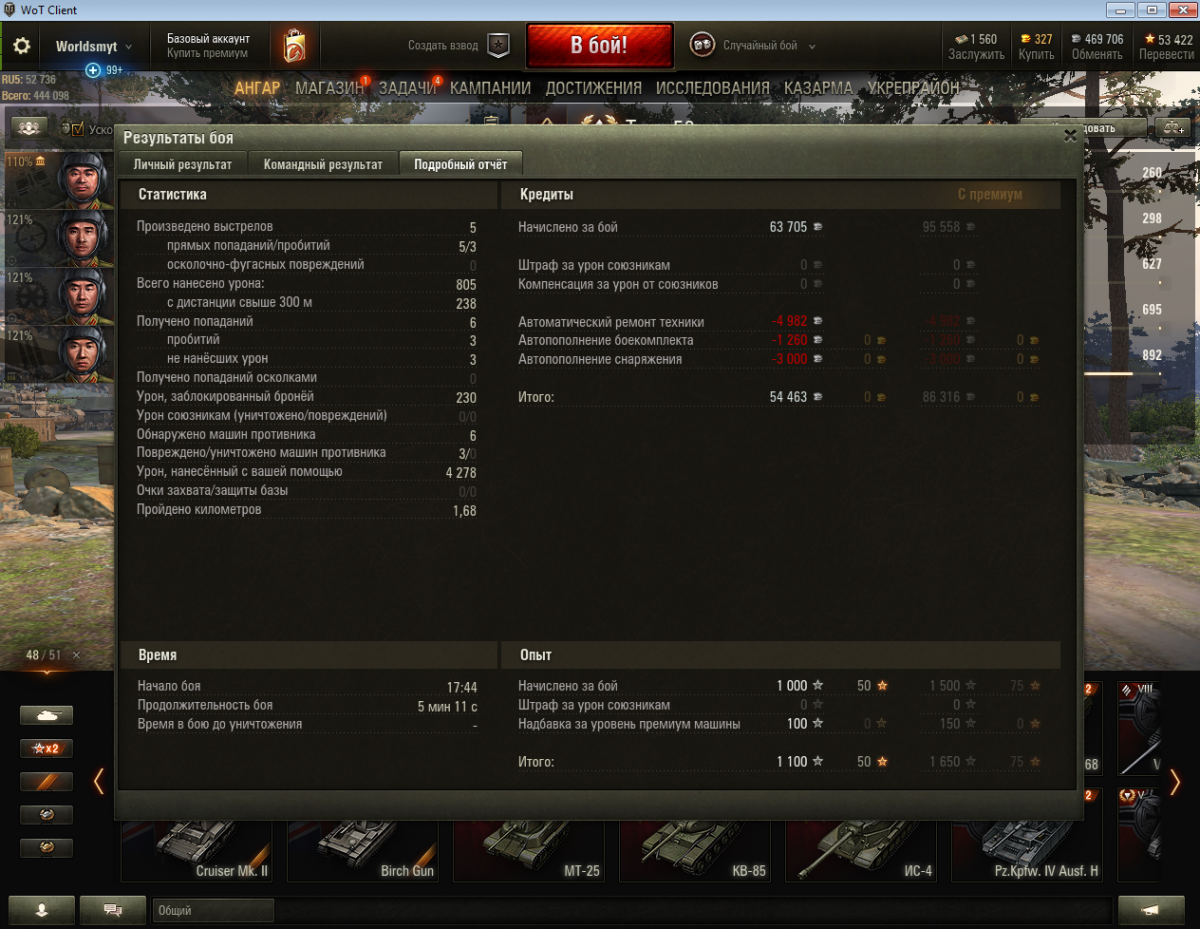
Task: Select the first crew member portrait at 110%
Action: (x=84, y=179)
